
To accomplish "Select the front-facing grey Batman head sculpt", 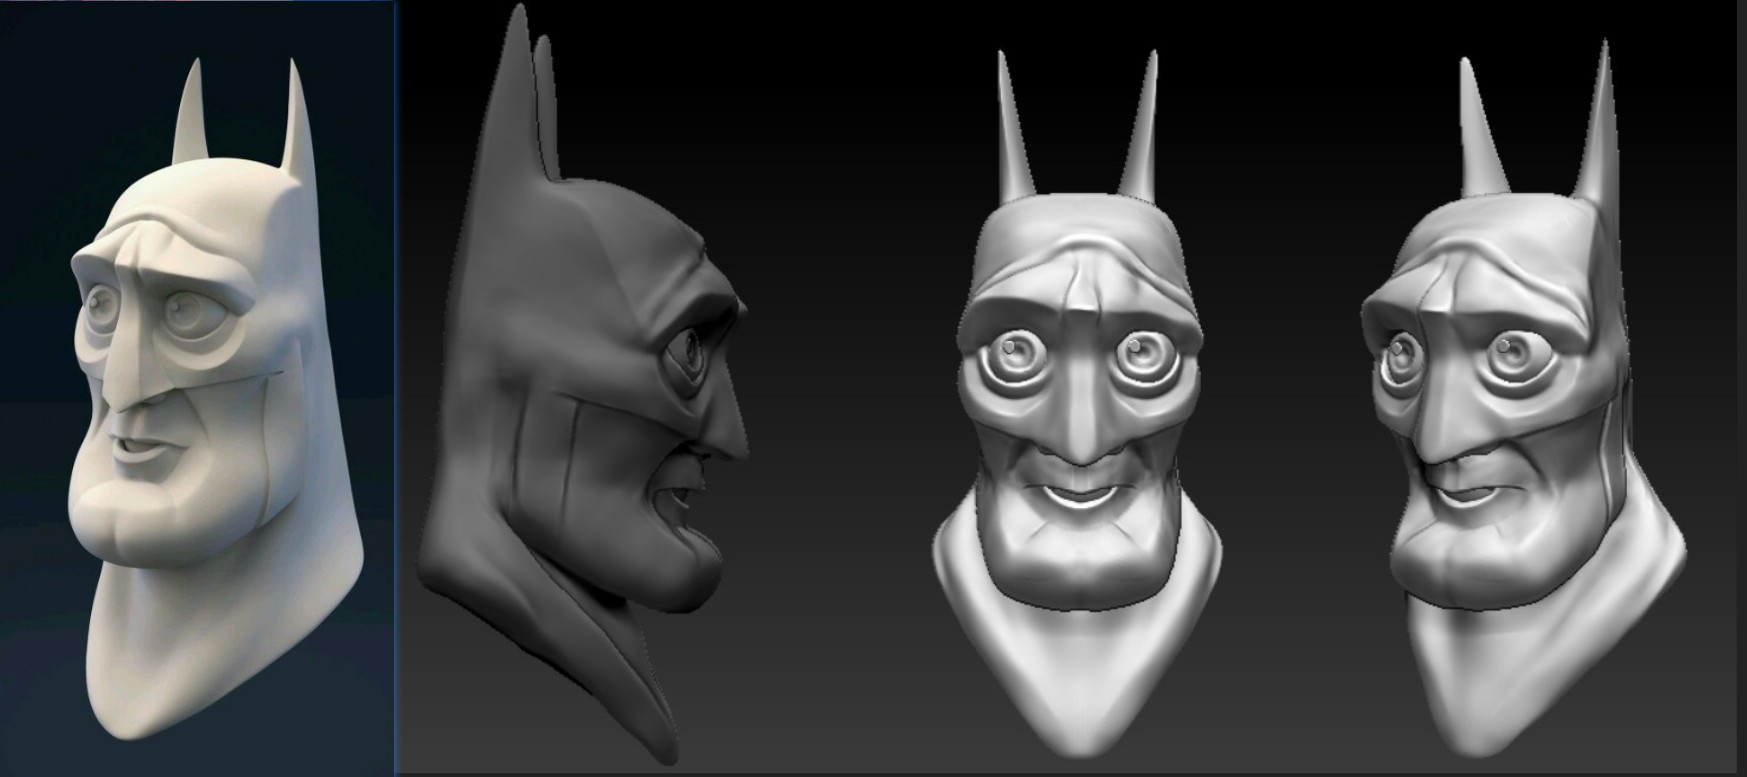I will [1078, 405].
